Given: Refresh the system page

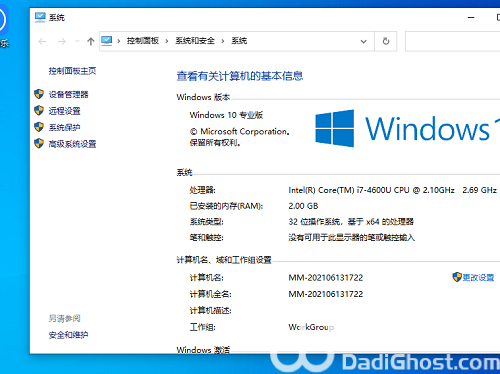Looking at the screenshot, I should (386, 41).
